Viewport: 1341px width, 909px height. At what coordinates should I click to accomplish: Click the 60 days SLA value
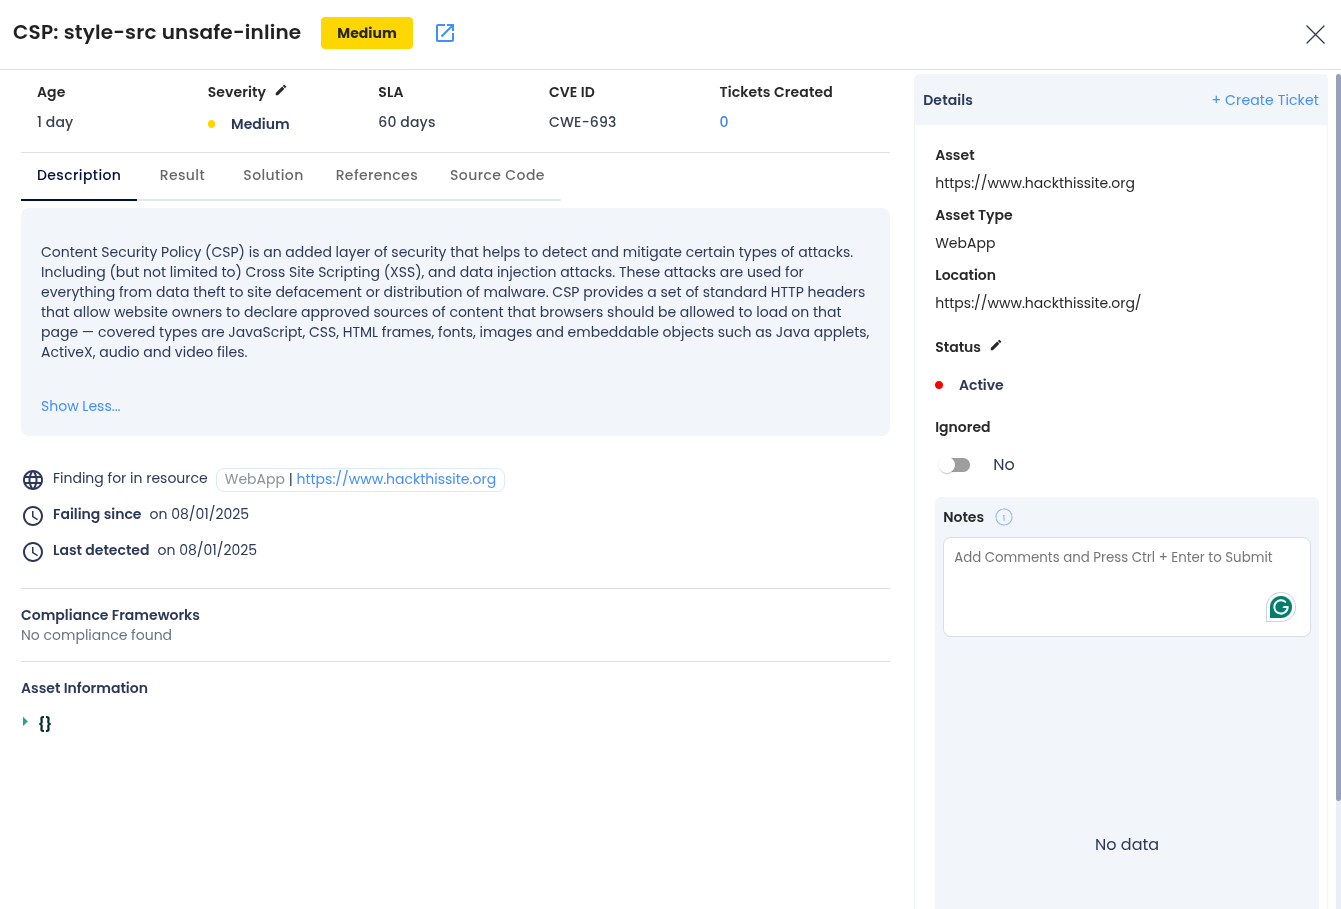pyautogui.click(x=407, y=122)
